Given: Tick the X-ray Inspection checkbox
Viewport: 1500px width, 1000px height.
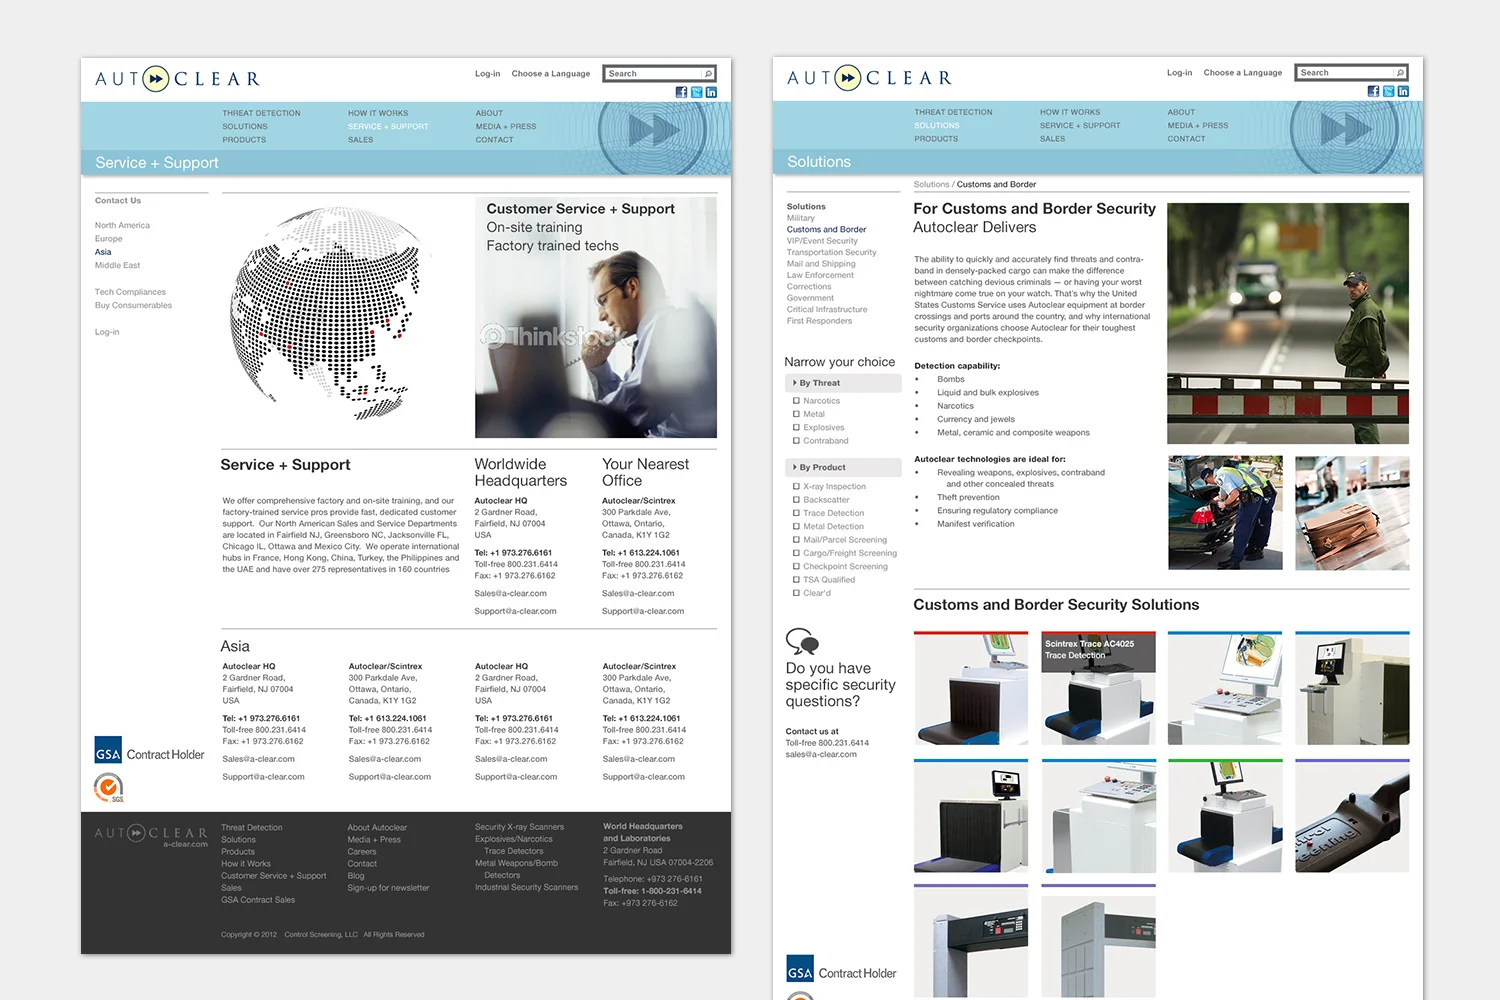Looking at the screenshot, I should click(x=796, y=487).
